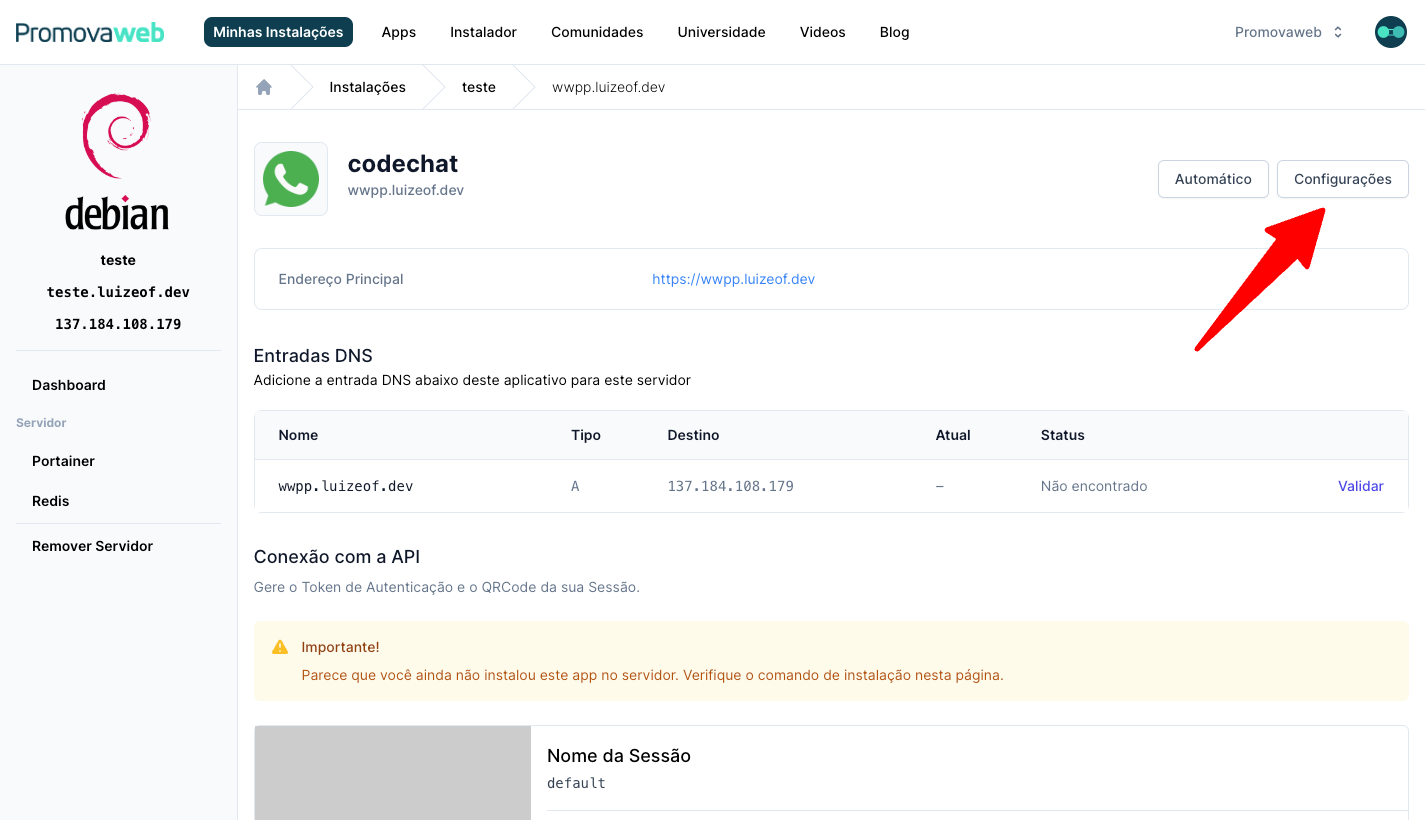Click the Destino cell 137.184.108.179
1425x820 pixels.
pos(730,486)
